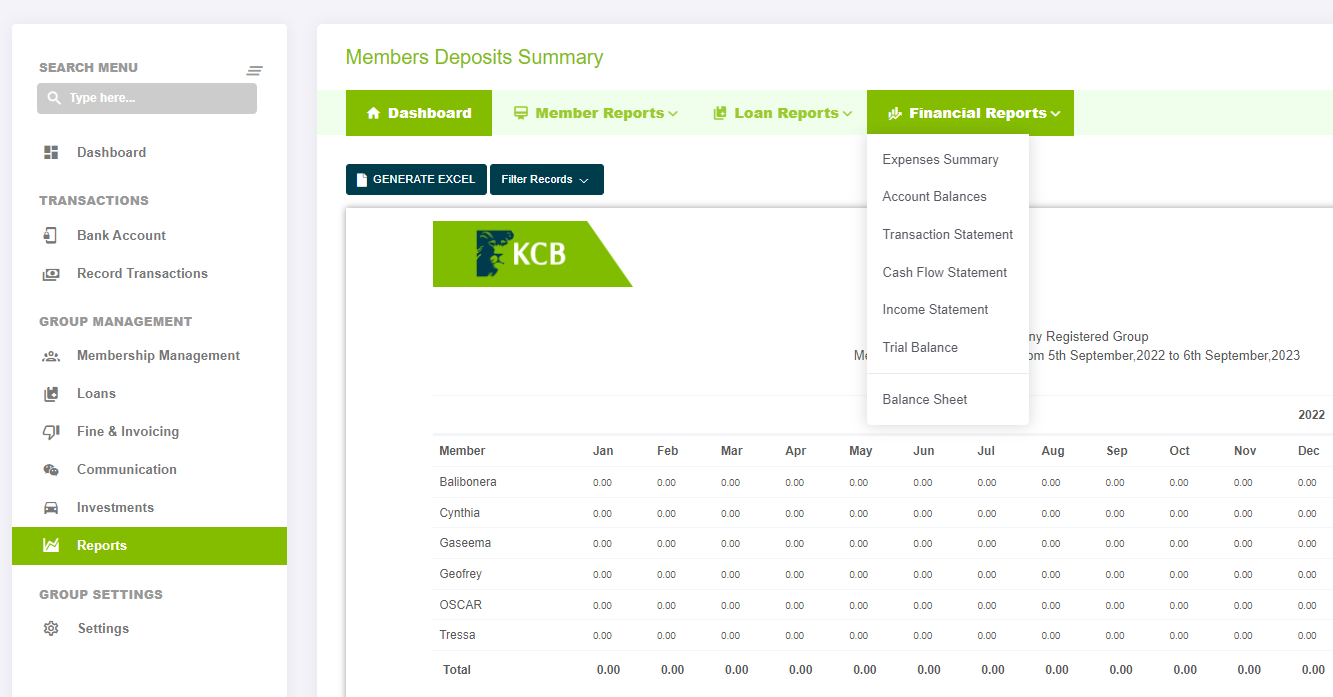Viewport: 1333px width, 697px height.
Task: Expand the Loan Reports dropdown chevron
Action: pyautogui.click(x=847, y=114)
